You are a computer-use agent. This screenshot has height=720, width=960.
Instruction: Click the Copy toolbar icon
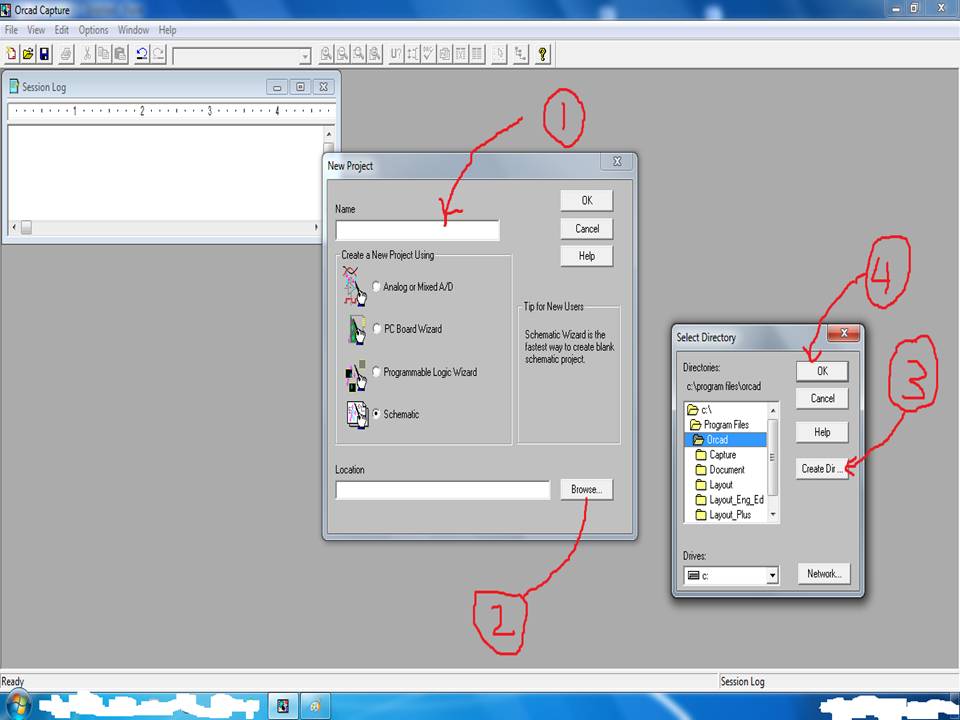(104, 54)
